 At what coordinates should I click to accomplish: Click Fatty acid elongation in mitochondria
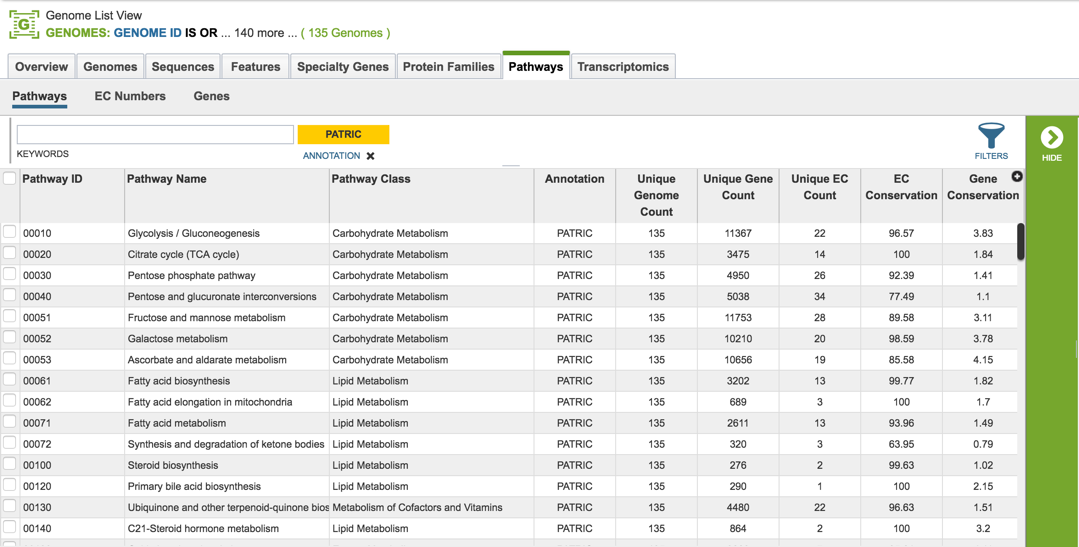[210, 402]
